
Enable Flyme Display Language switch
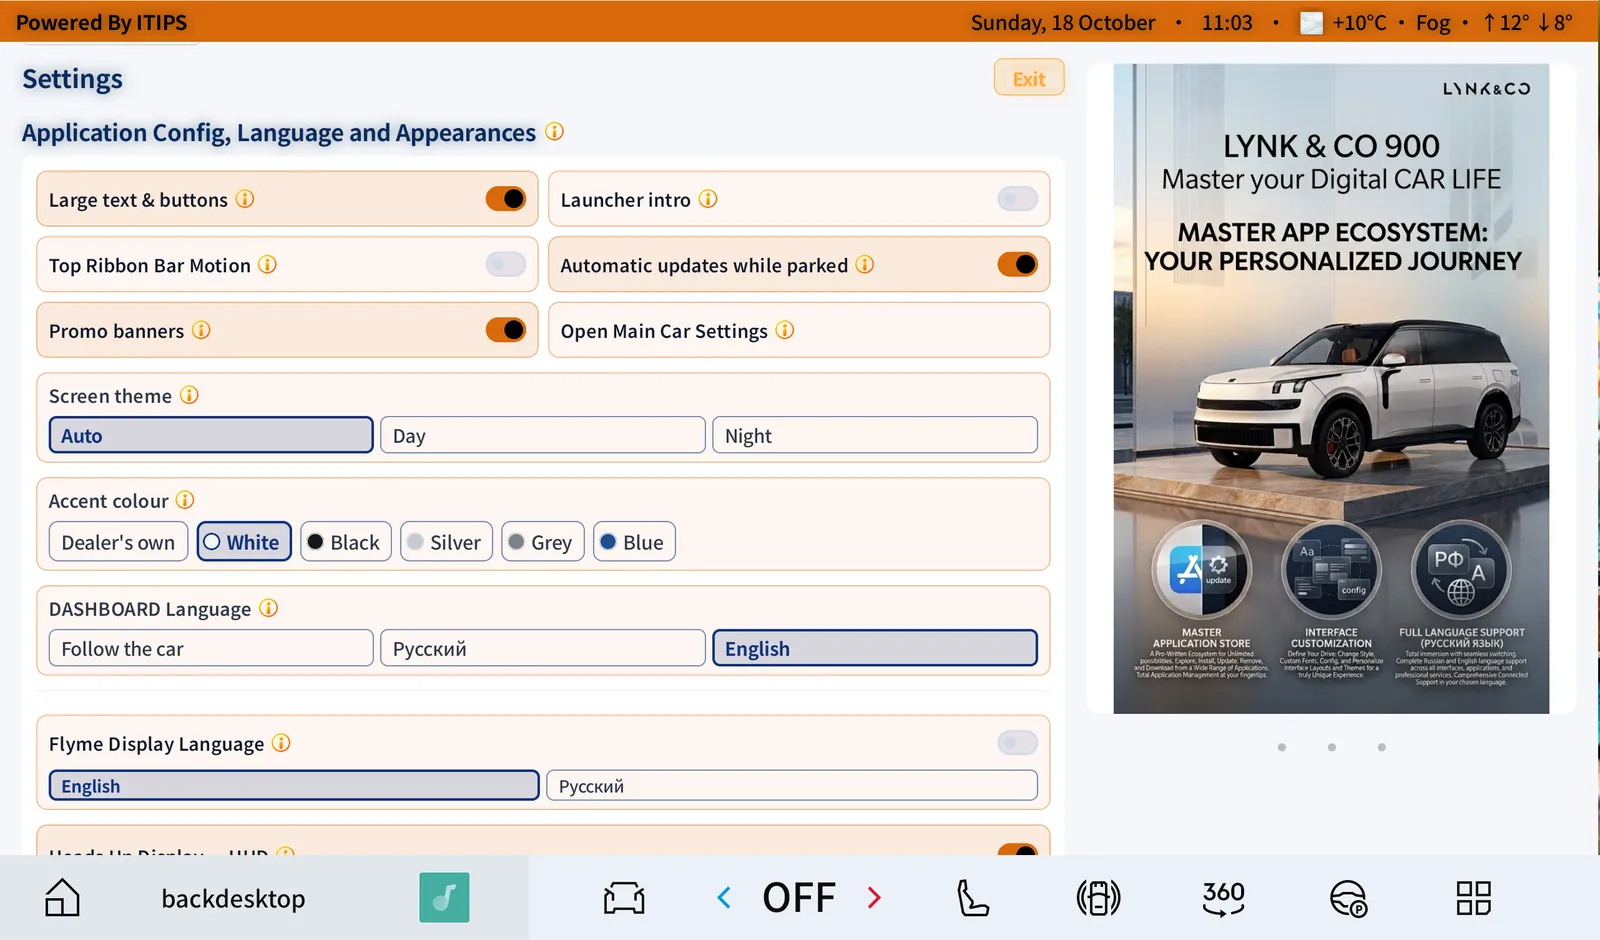click(1018, 743)
